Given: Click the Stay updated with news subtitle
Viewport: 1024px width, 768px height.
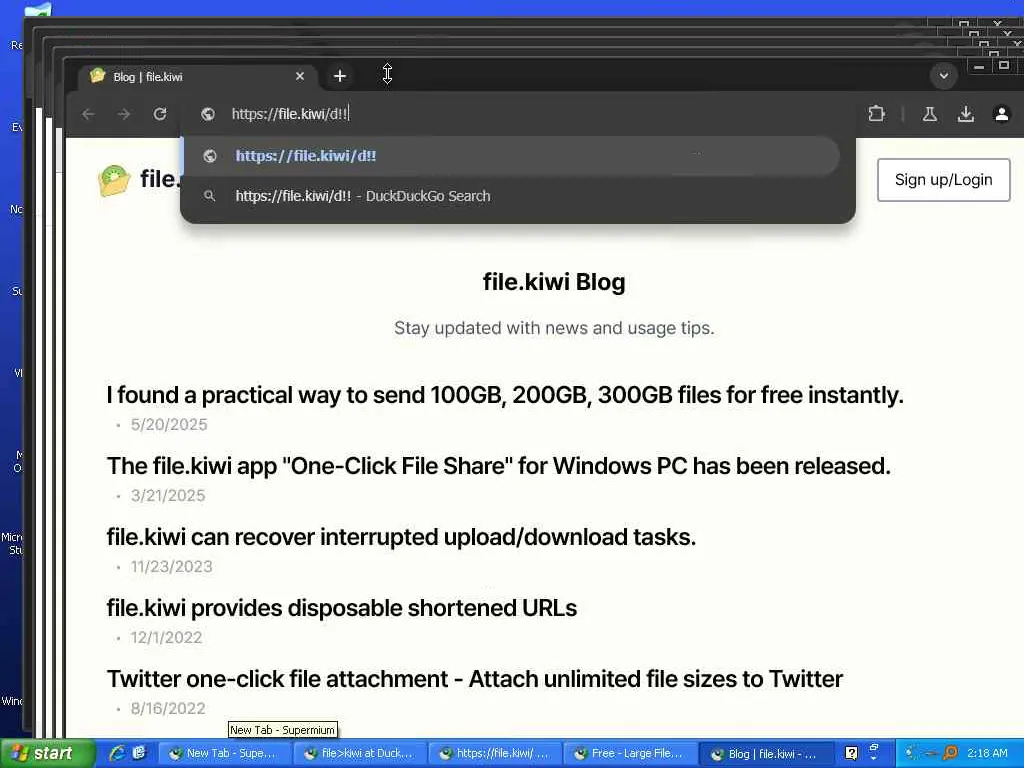Looking at the screenshot, I should pyautogui.click(x=554, y=328).
